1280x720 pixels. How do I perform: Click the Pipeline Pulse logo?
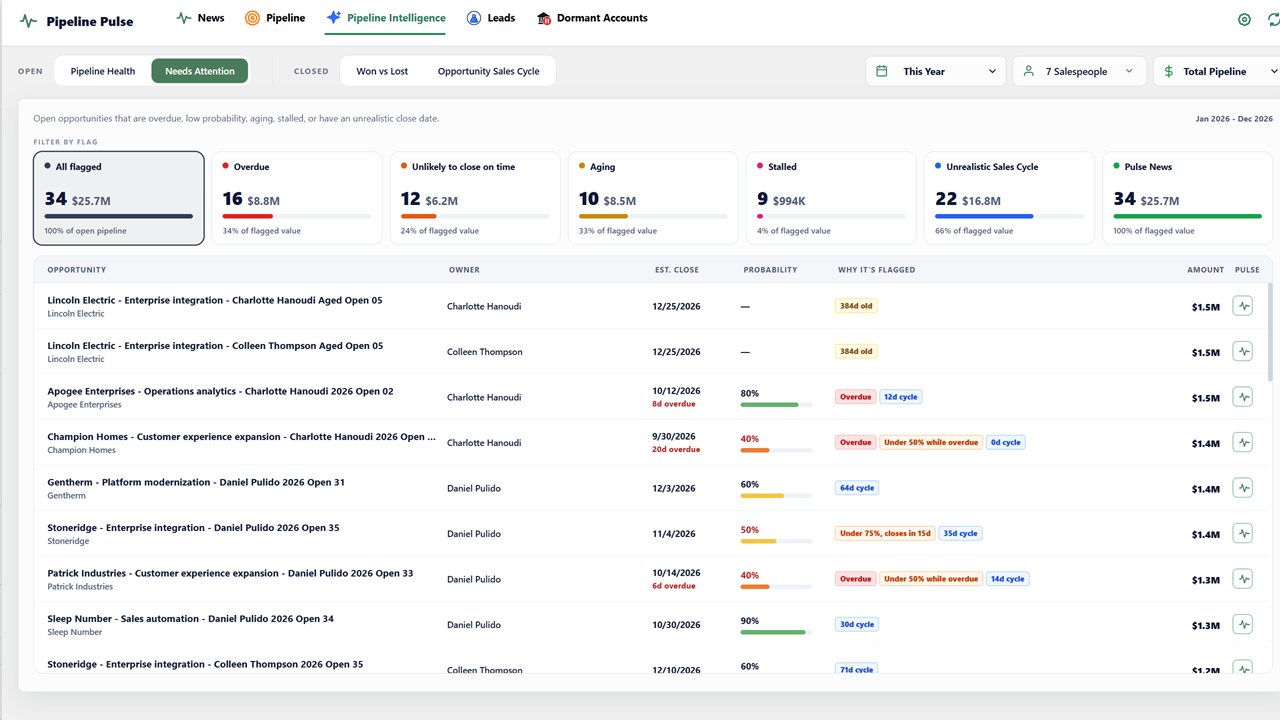click(x=76, y=21)
